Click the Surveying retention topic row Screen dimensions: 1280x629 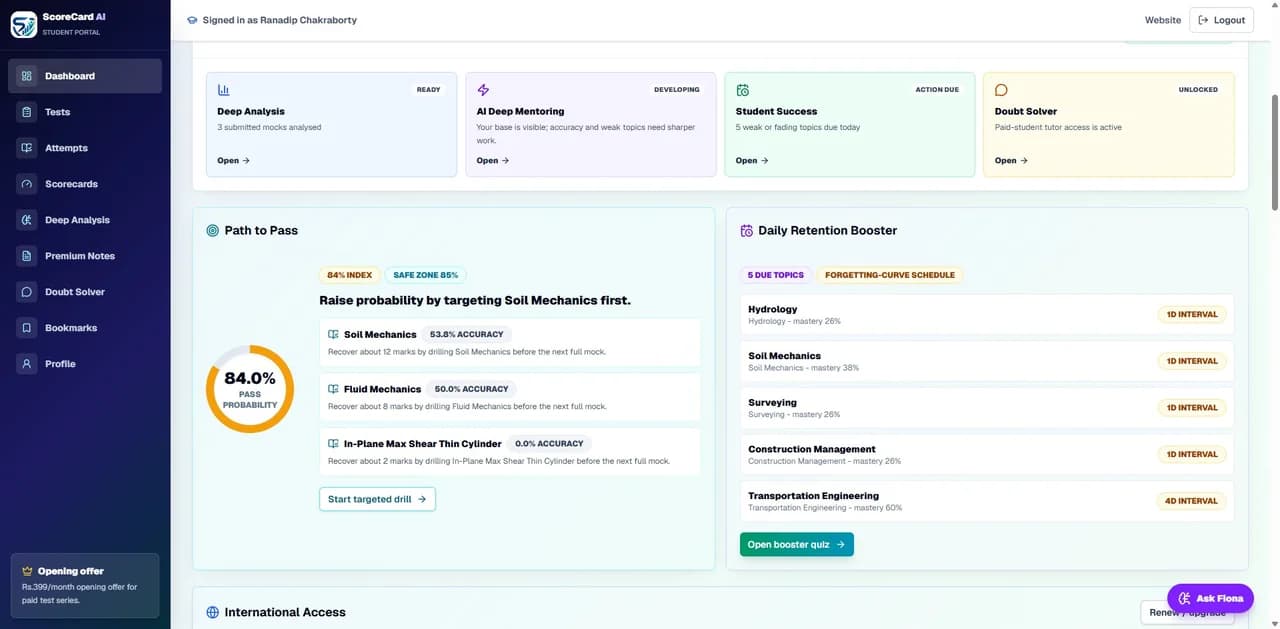(989, 407)
